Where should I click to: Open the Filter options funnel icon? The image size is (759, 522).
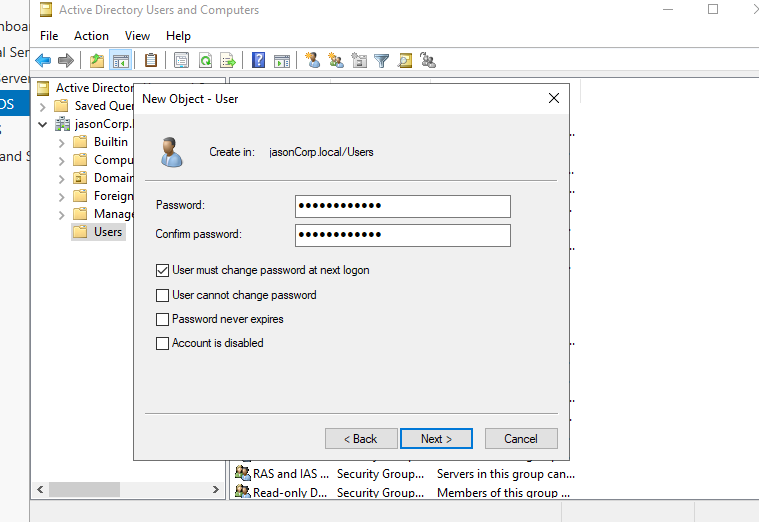click(x=381, y=61)
